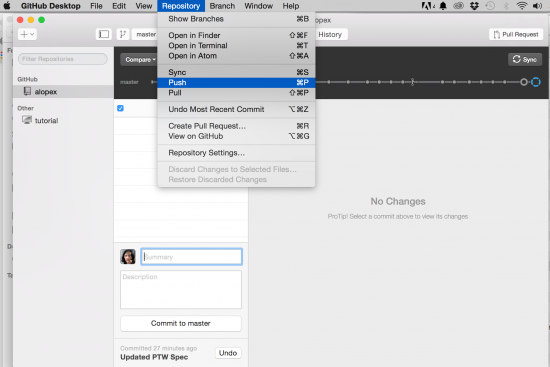The width and height of the screenshot is (550, 367).
Task: Choose Open in Atom
Action: (236, 56)
